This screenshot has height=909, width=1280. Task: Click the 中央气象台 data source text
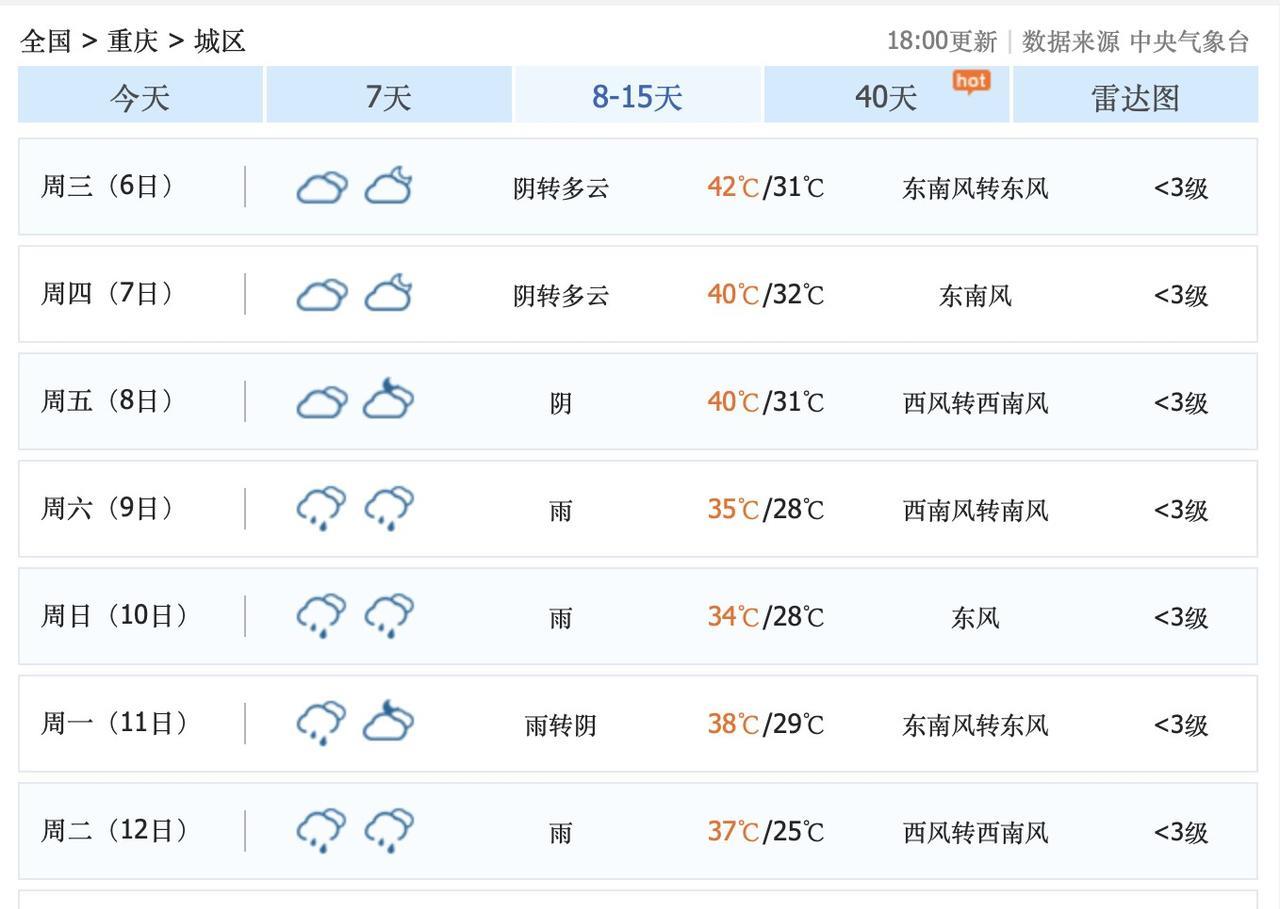[x=1190, y=41]
